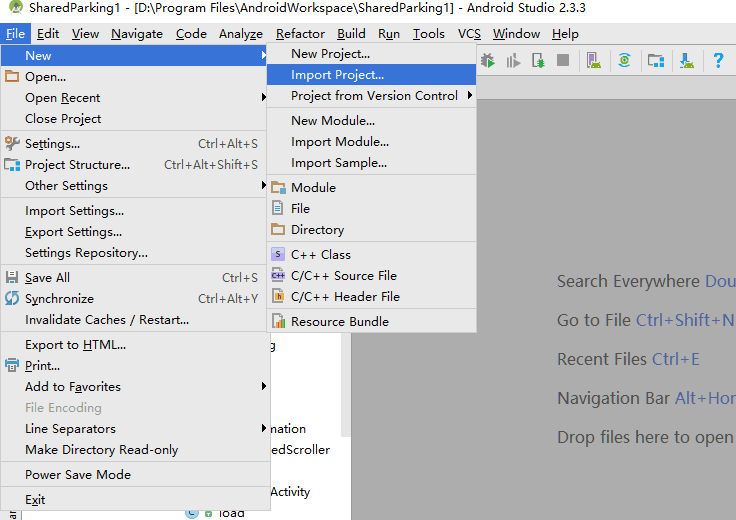This screenshot has height=520, width=736.
Task: Open the AVD Manager icon
Action: [593, 61]
